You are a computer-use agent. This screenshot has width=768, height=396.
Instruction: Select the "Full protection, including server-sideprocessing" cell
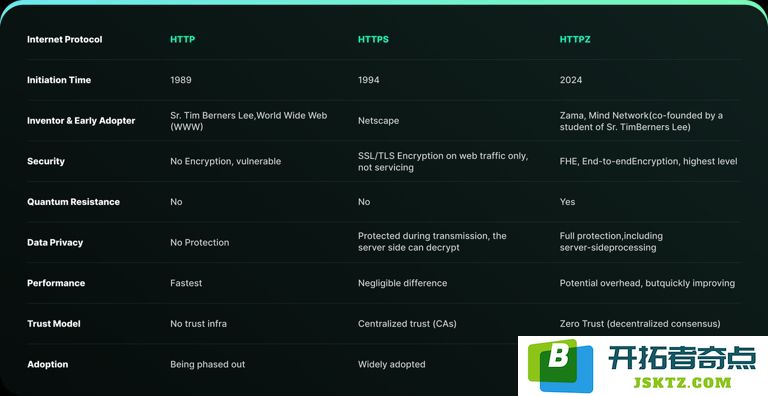click(x=611, y=242)
